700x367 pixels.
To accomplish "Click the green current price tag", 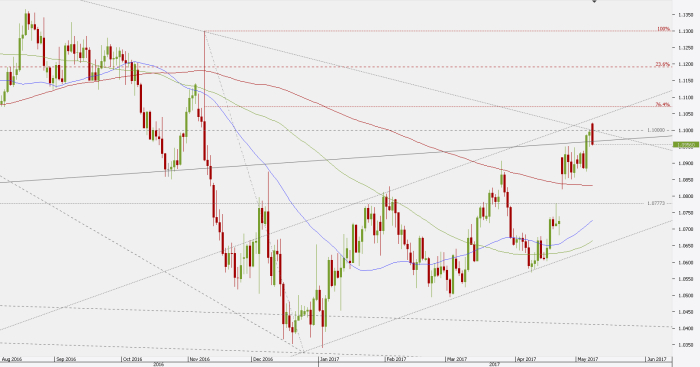I will click(686, 145).
